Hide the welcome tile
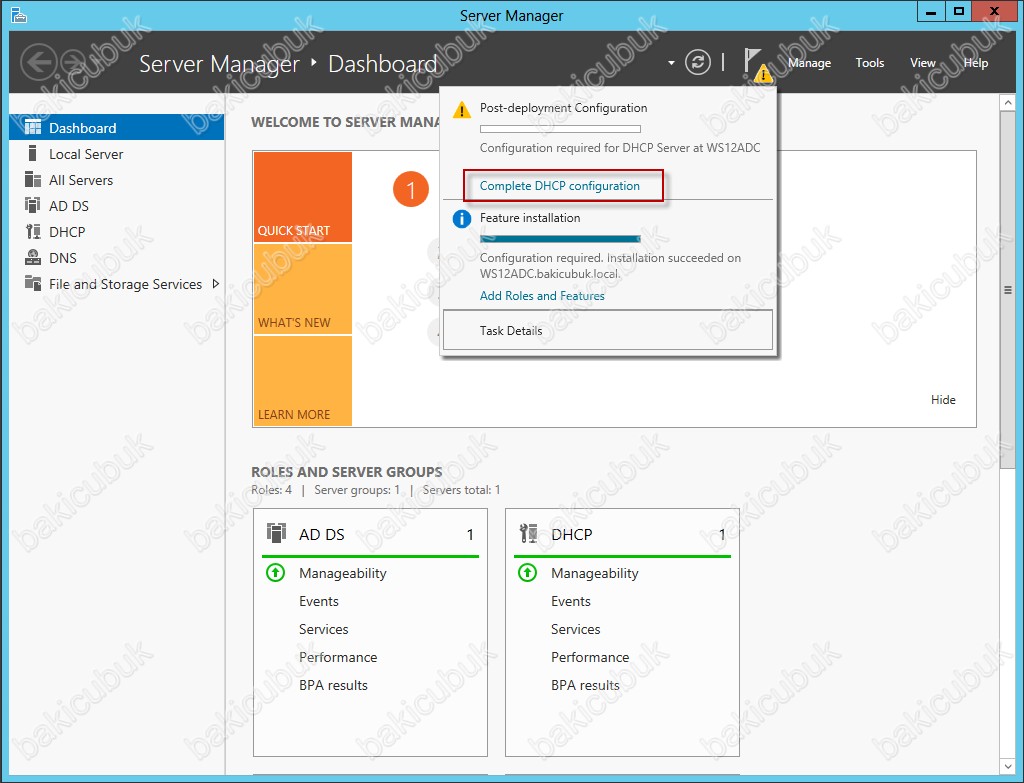 click(x=943, y=400)
